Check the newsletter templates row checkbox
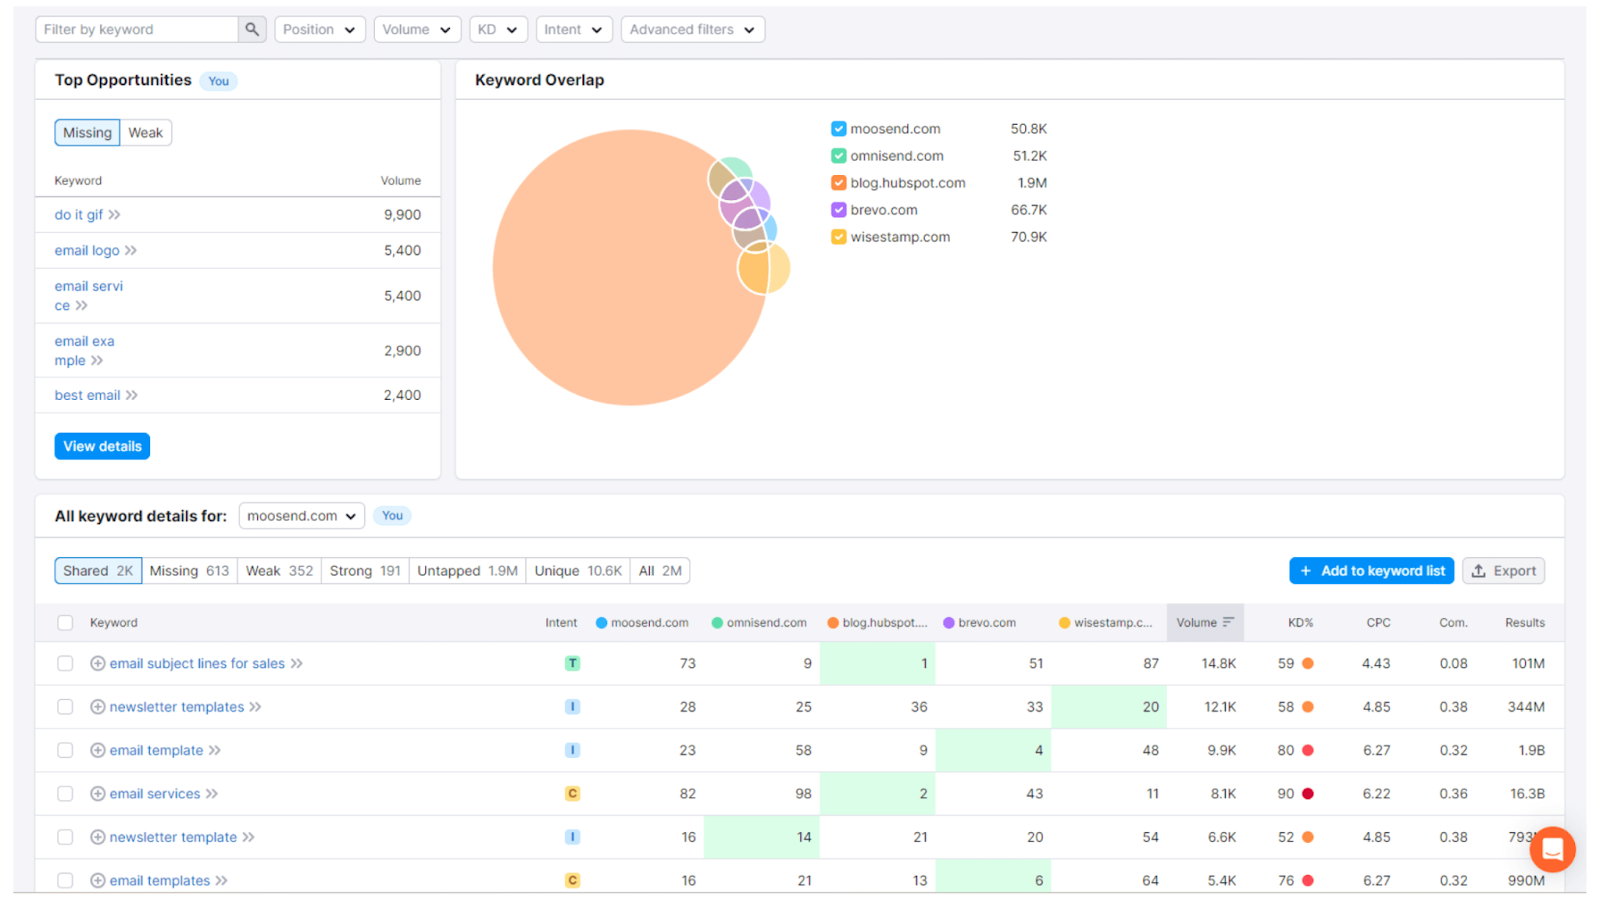The width and height of the screenshot is (1600, 900). [65, 707]
